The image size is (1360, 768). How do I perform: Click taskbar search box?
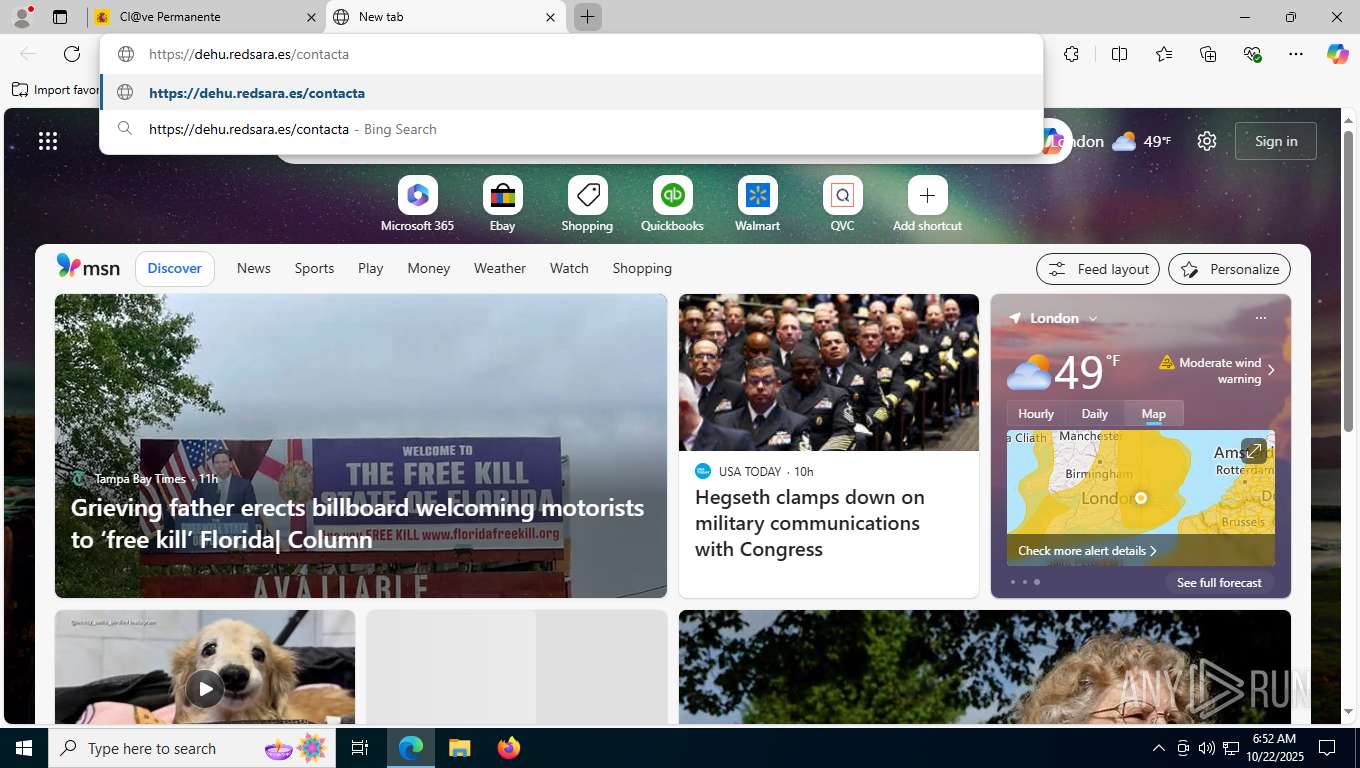point(191,748)
